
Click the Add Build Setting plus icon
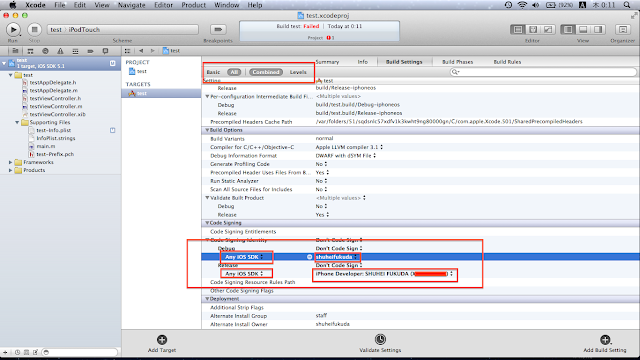pyautogui.click(x=605, y=340)
